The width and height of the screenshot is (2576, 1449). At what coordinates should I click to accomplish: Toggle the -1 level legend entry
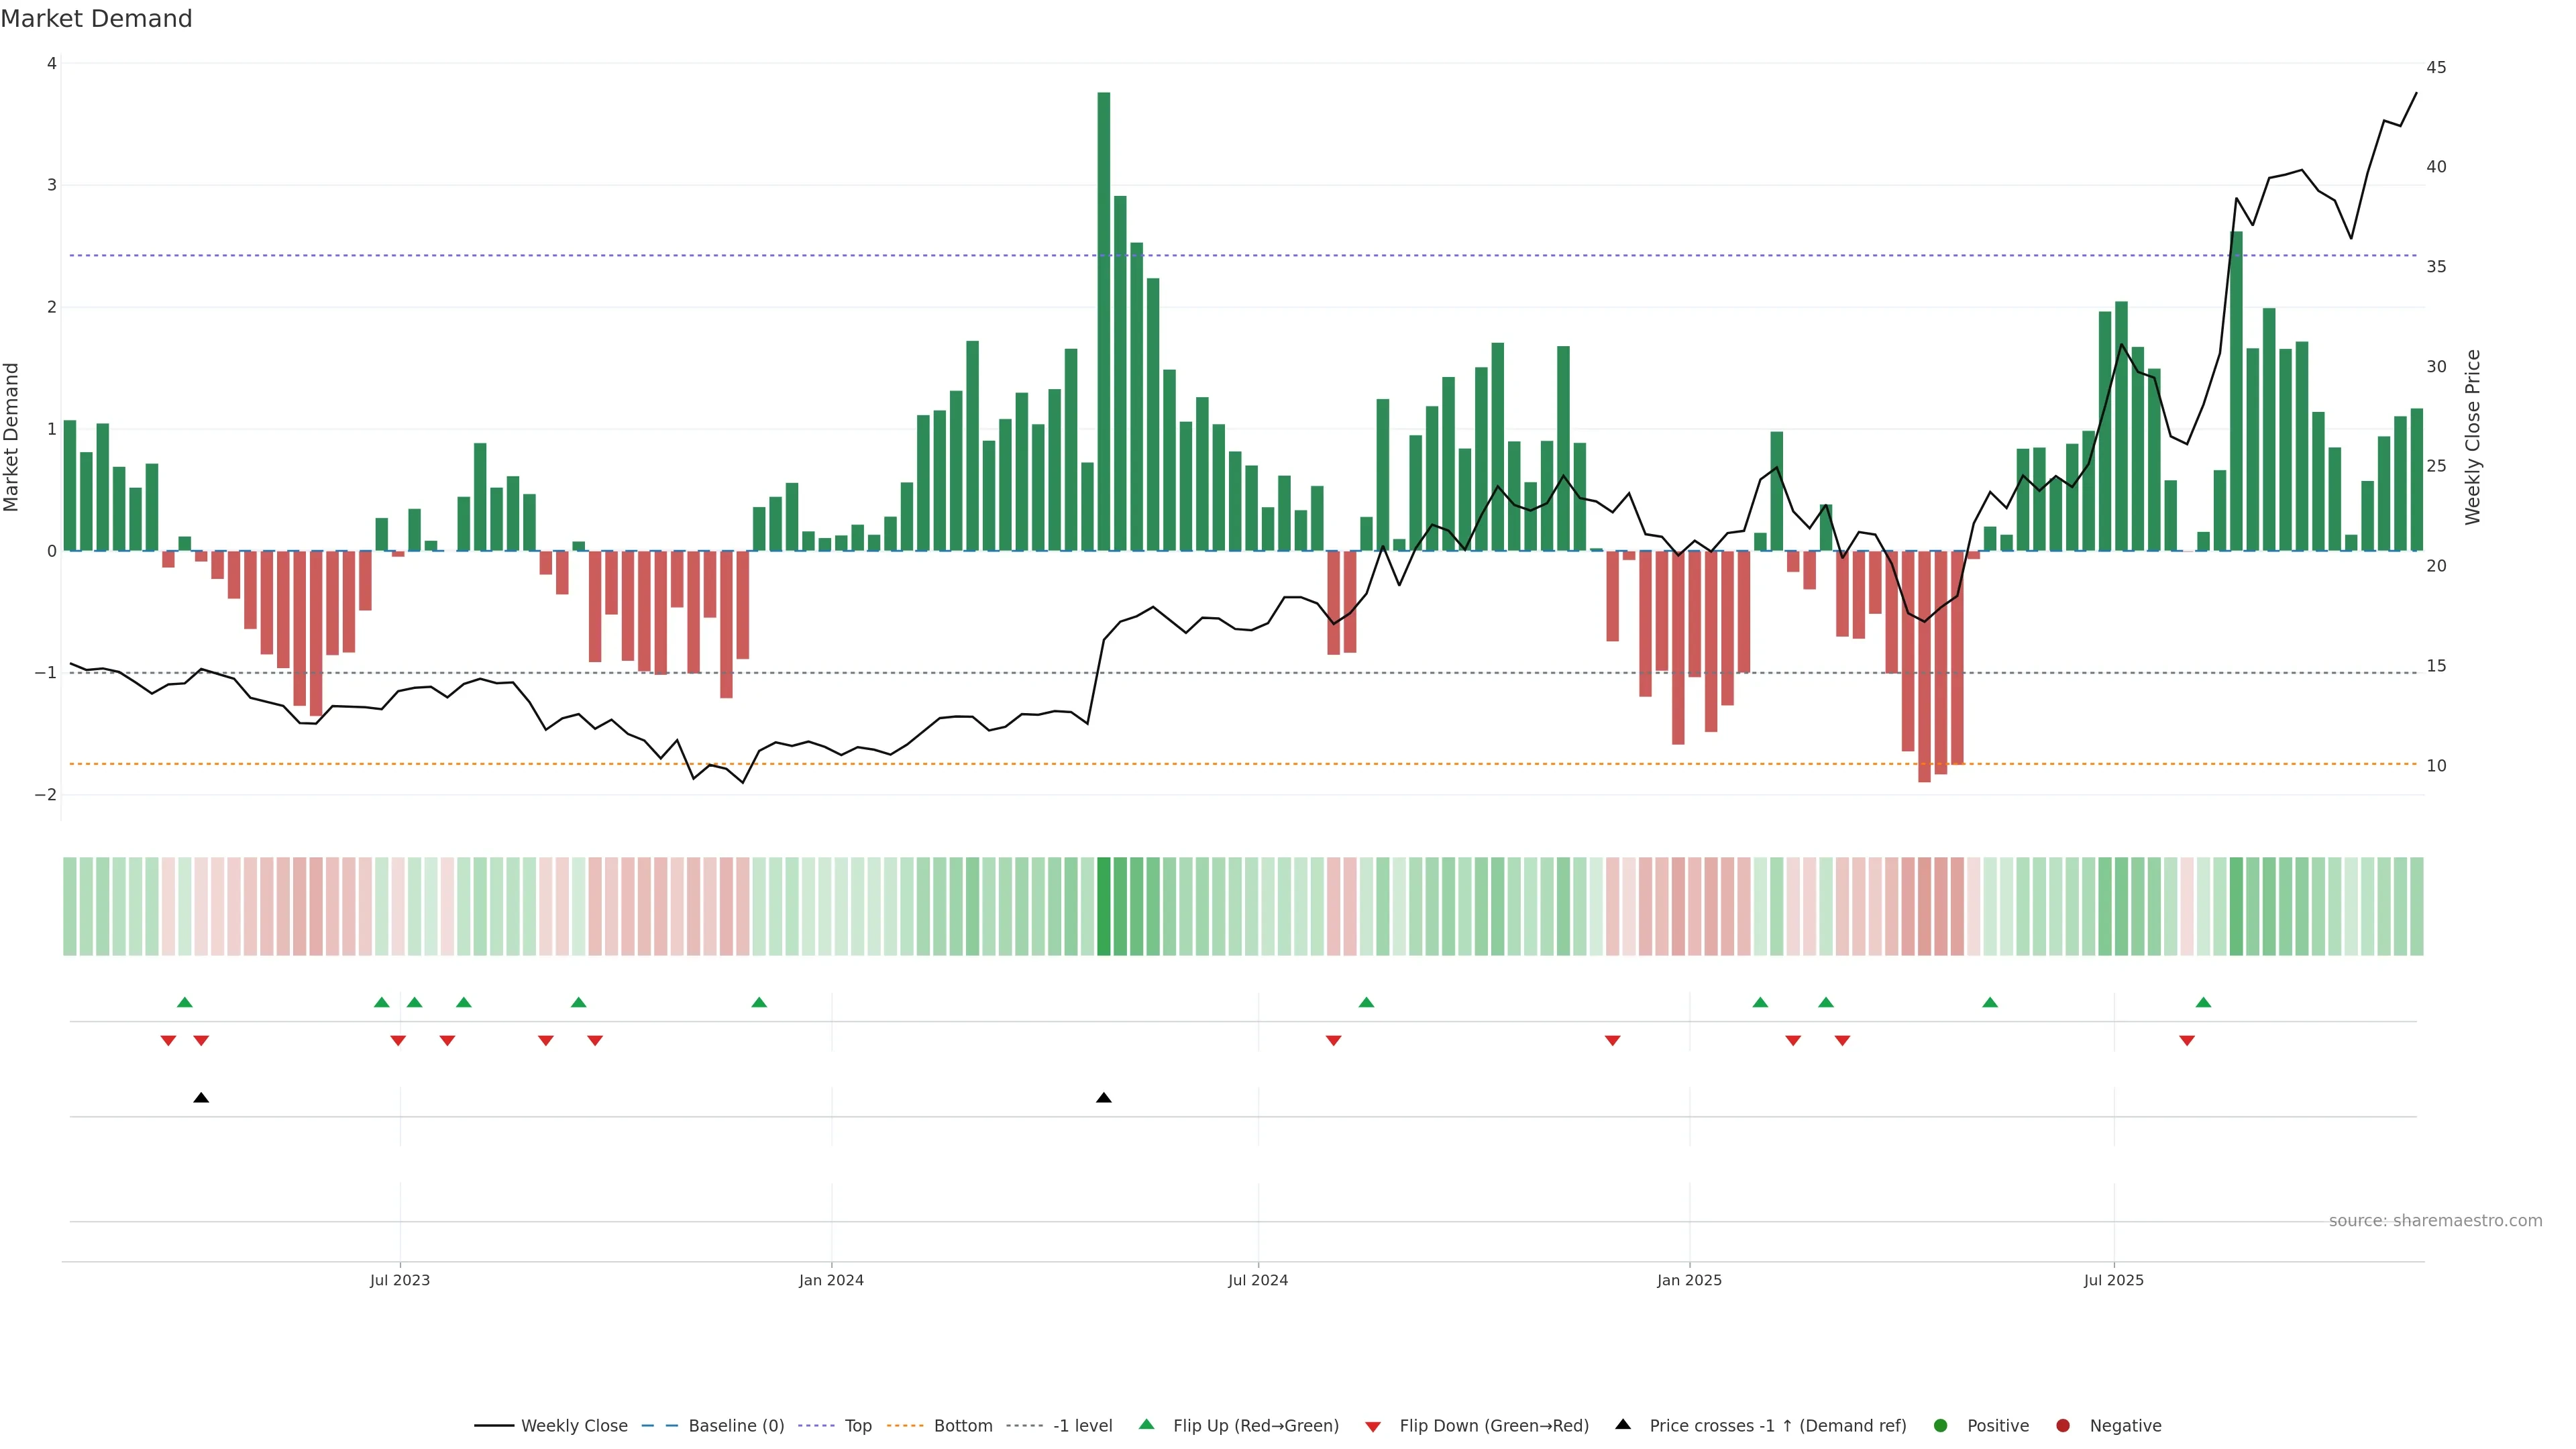(x=1082, y=1426)
